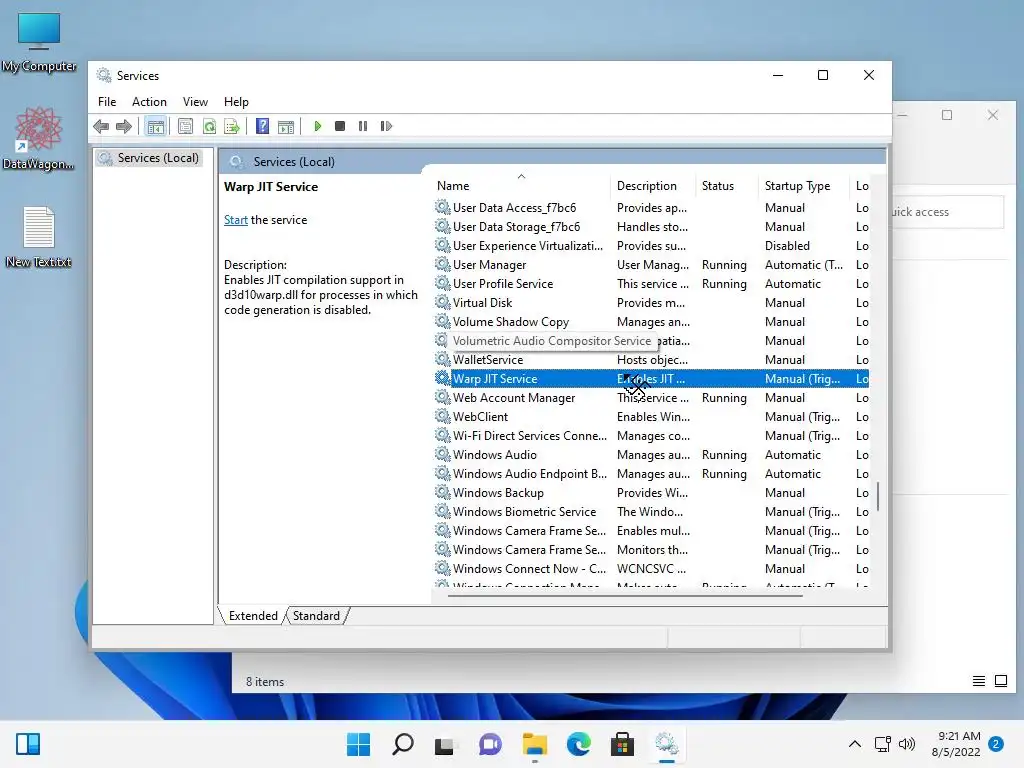The height and width of the screenshot is (768, 1024).
Task: Click the Refresh toolbar icon
Action: pyautogui.click(x=209, y=126)
